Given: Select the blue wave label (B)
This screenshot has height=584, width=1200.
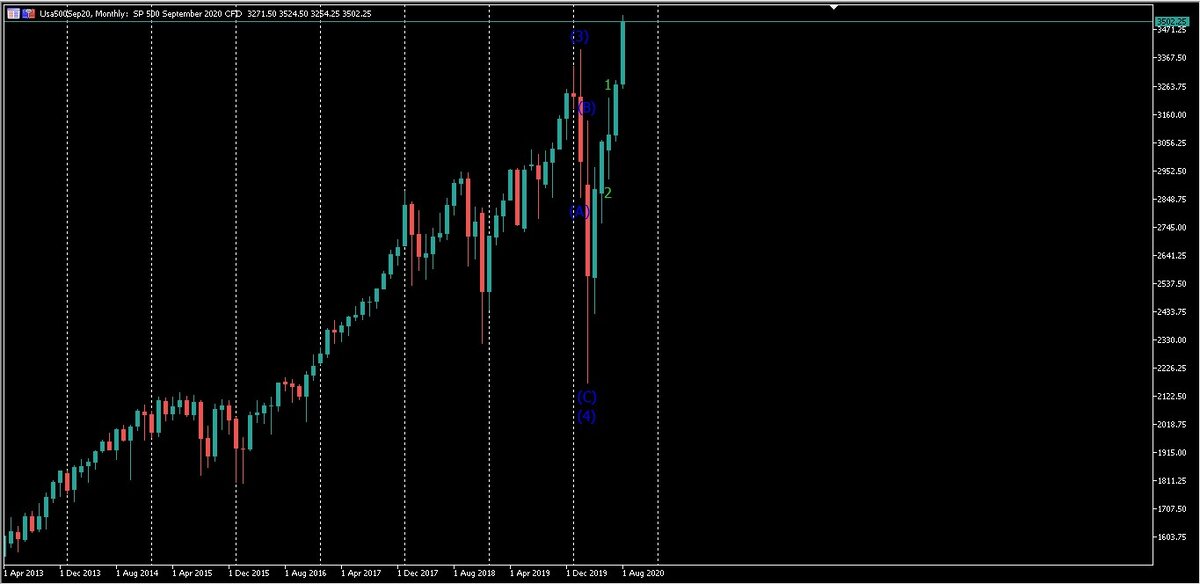Looking at the screenshot, I should click(x=587, y=107).
